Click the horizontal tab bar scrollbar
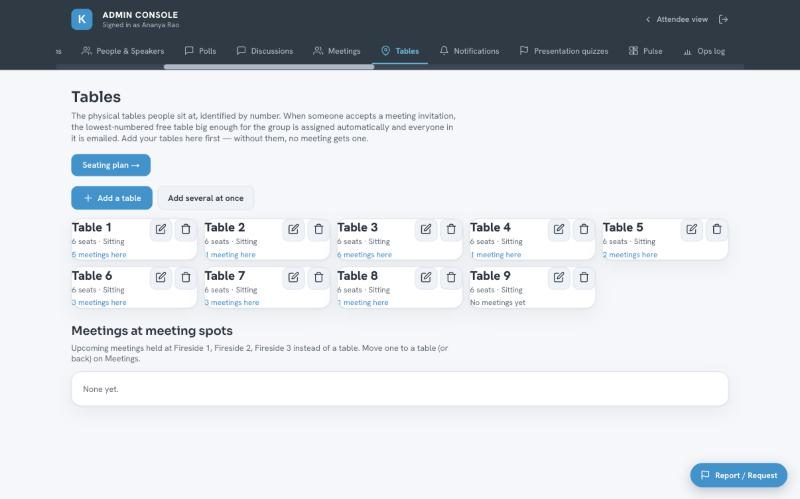This screenshot has width=800, height=499. point(269,66)
